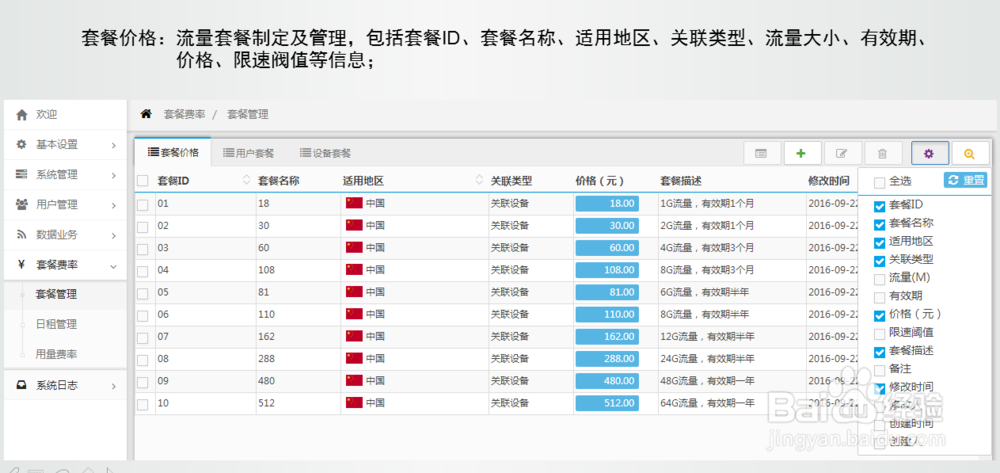Image resolution: width=1000 pixels, height=473 pixels.
Task: Click the 用户管理 users sidebar icon
Action: tap(22, 205)
